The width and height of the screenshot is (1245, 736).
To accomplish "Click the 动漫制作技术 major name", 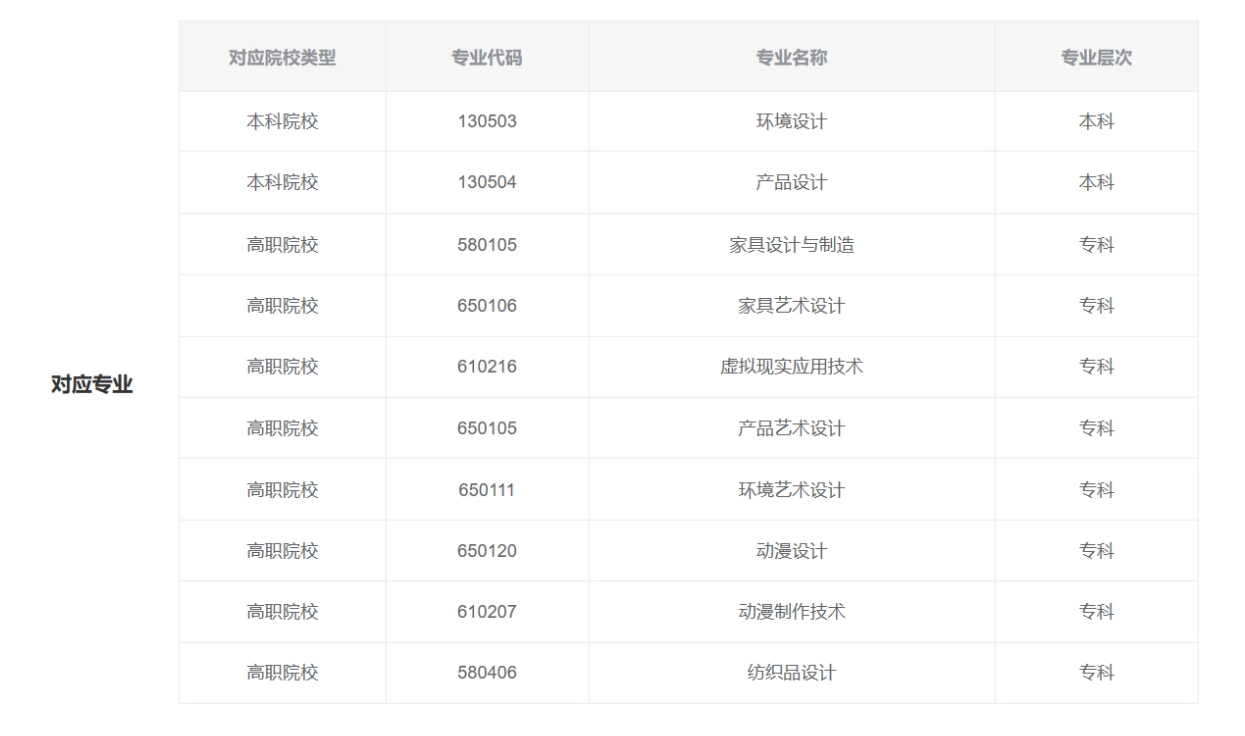I will pyautogui.click(x=791, y=612).
